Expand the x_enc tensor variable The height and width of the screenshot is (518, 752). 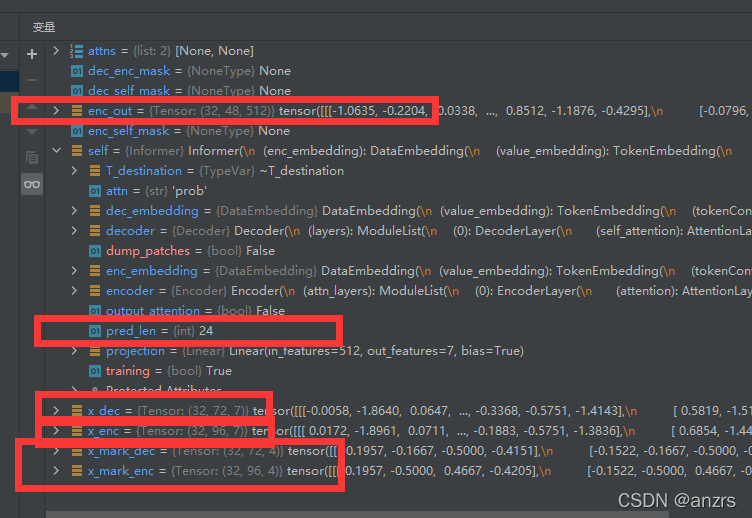coord(56,431)
